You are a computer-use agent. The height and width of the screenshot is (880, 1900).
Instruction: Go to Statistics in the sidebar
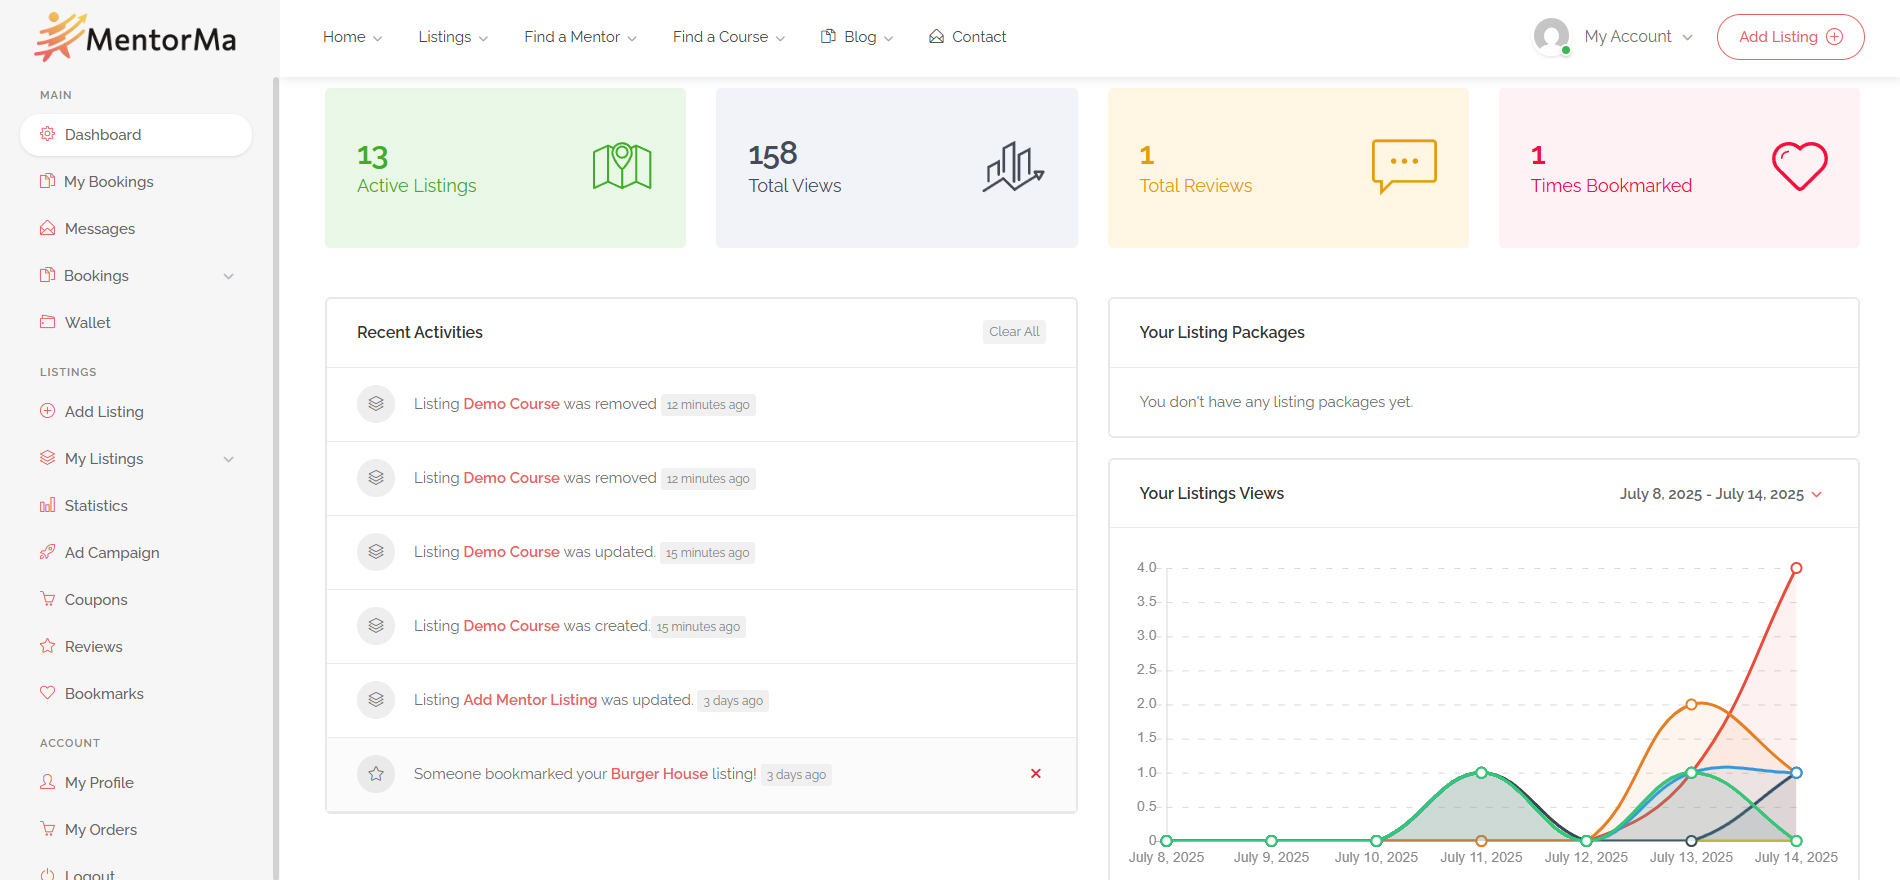[x=96, y=506]
